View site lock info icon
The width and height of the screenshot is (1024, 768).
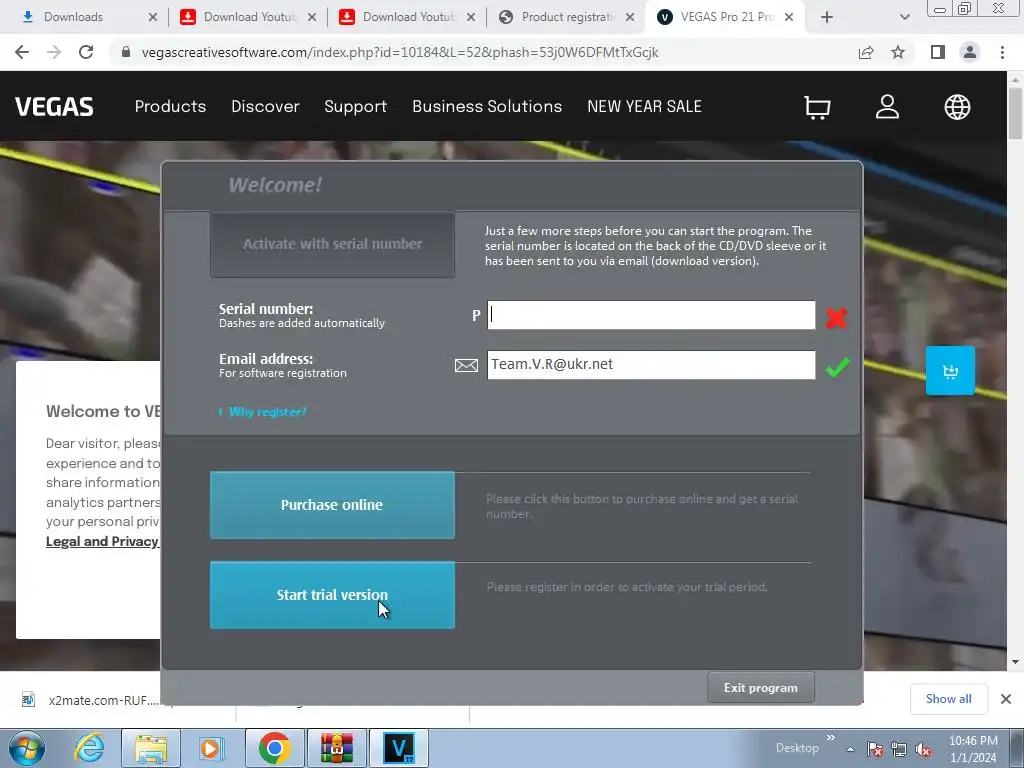(x=126, y=52)
